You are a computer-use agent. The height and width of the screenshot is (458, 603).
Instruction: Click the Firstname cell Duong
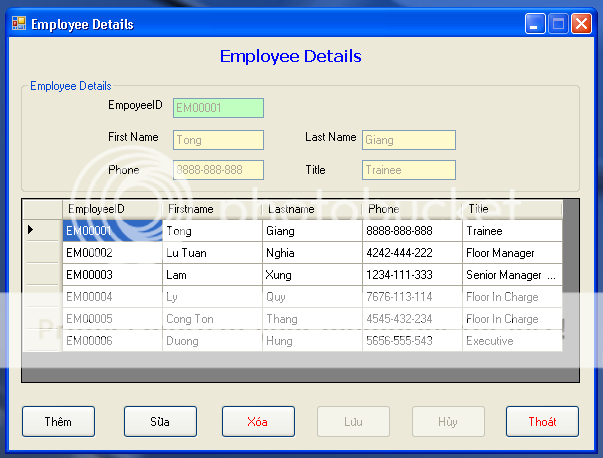[212, 340]
